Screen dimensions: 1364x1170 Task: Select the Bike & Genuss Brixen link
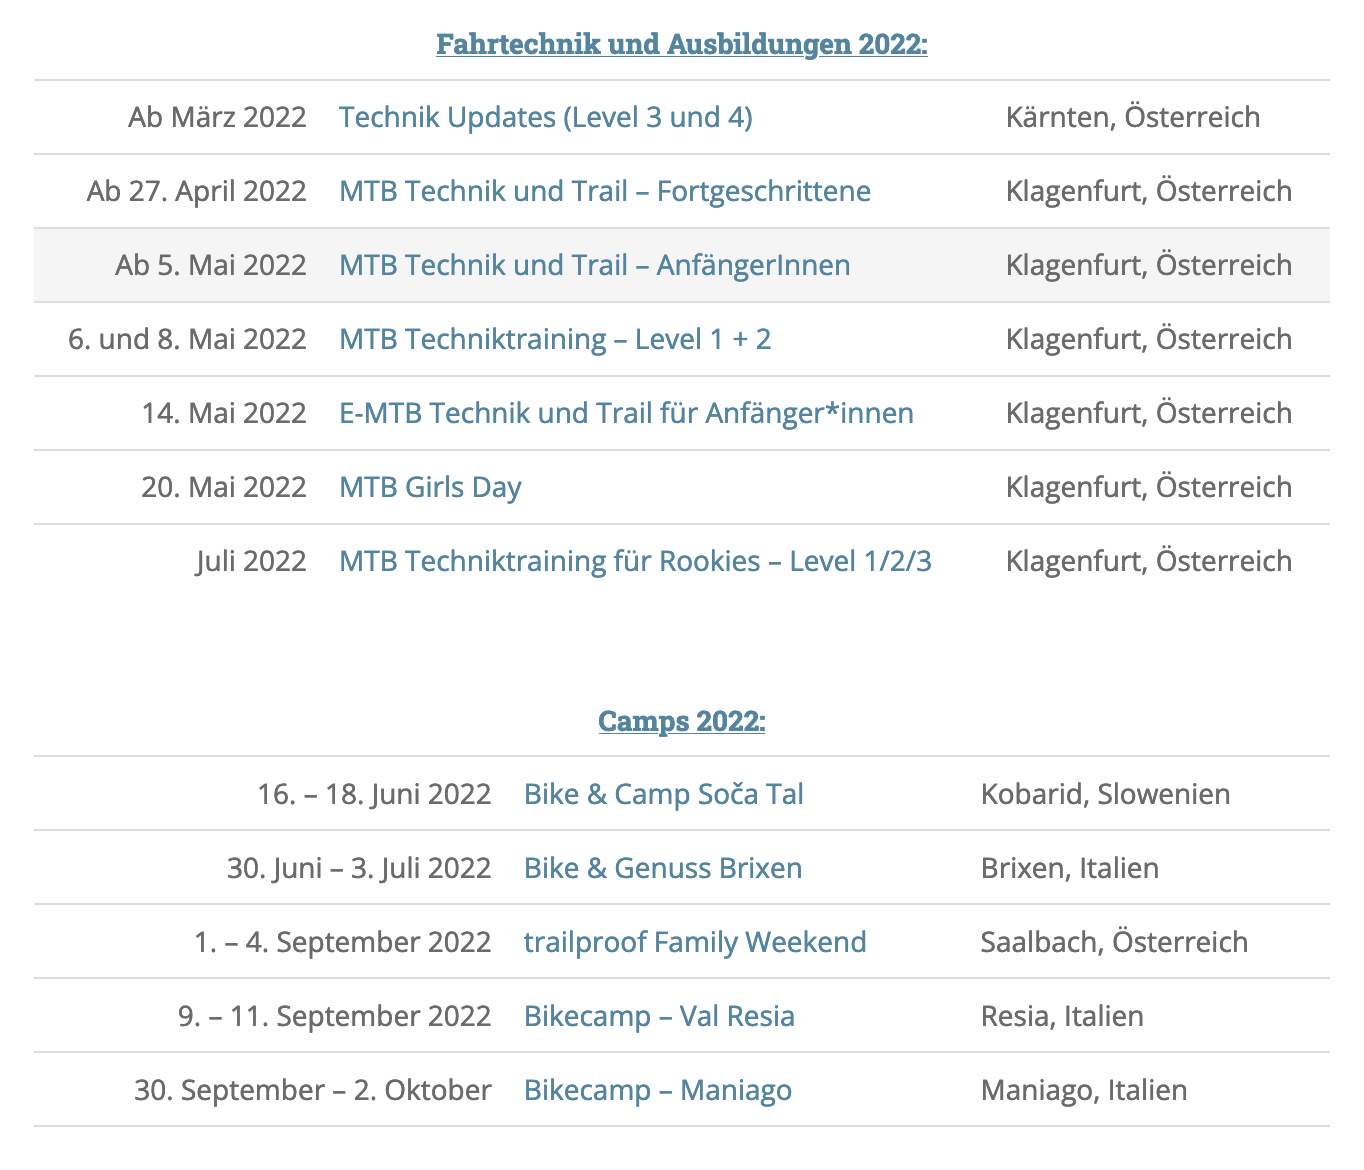tap(663, 868)
